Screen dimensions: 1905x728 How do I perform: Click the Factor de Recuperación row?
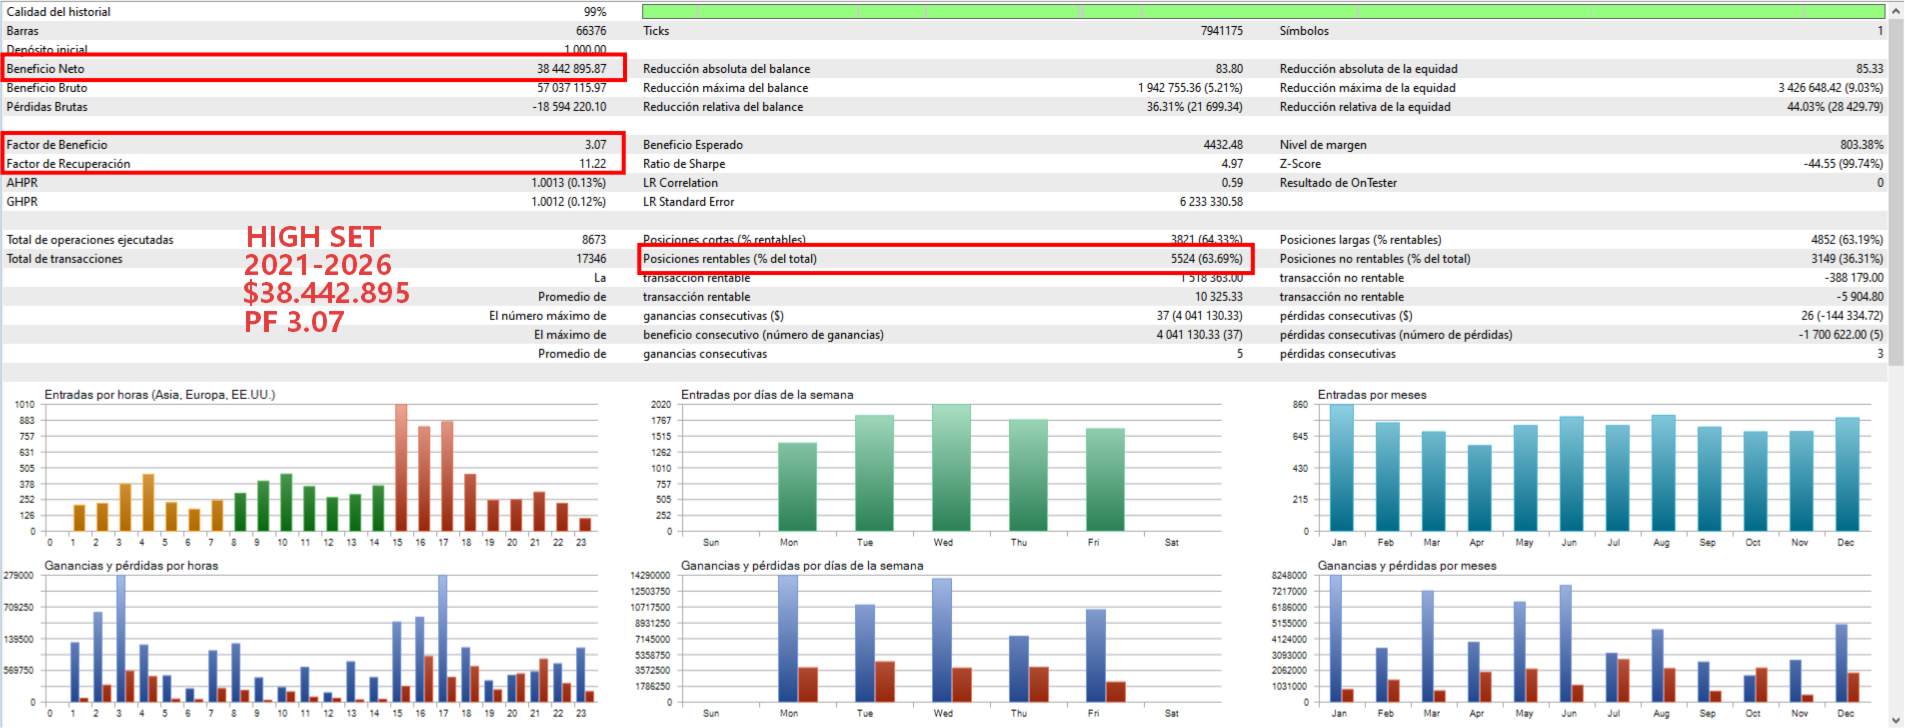314,164
